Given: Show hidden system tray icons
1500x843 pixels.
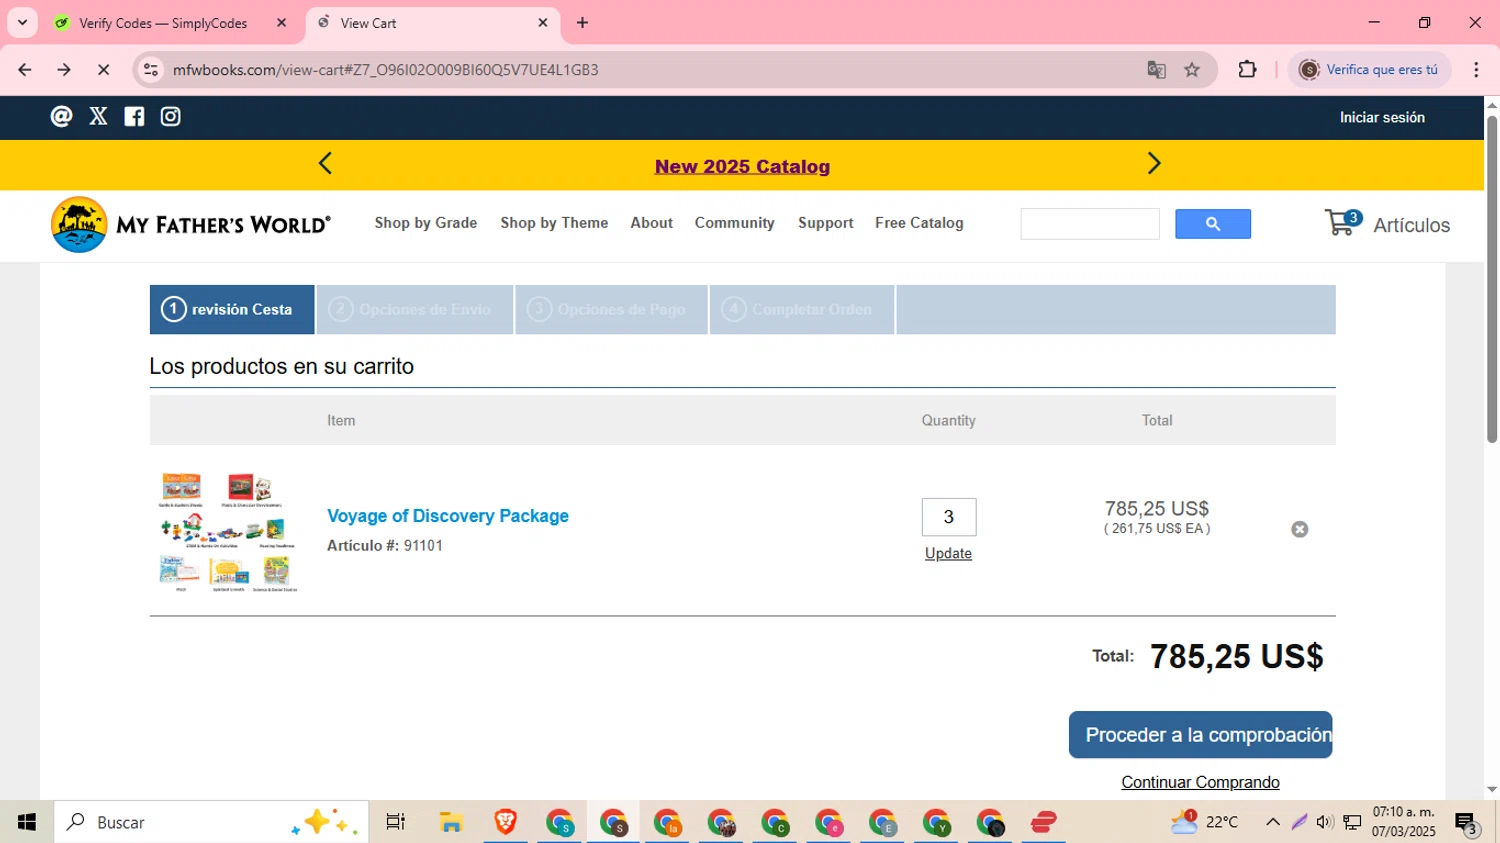Looking at the screenshot, I should pyautogui.click(x=1273, y=822).
